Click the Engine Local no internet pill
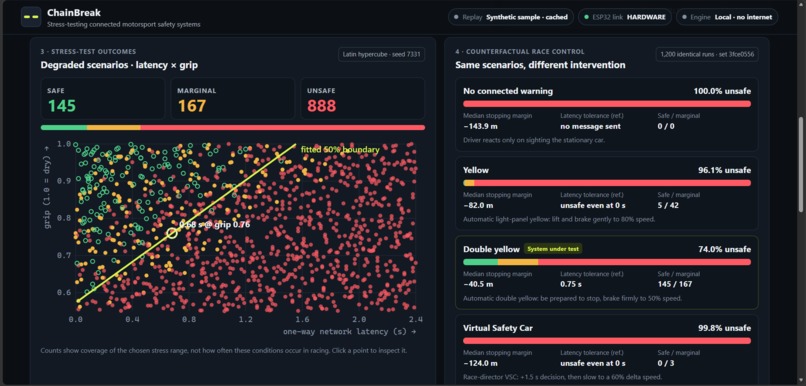Image resolution: width=806 pixels, height=386 pixels. [x=727, y=17]
